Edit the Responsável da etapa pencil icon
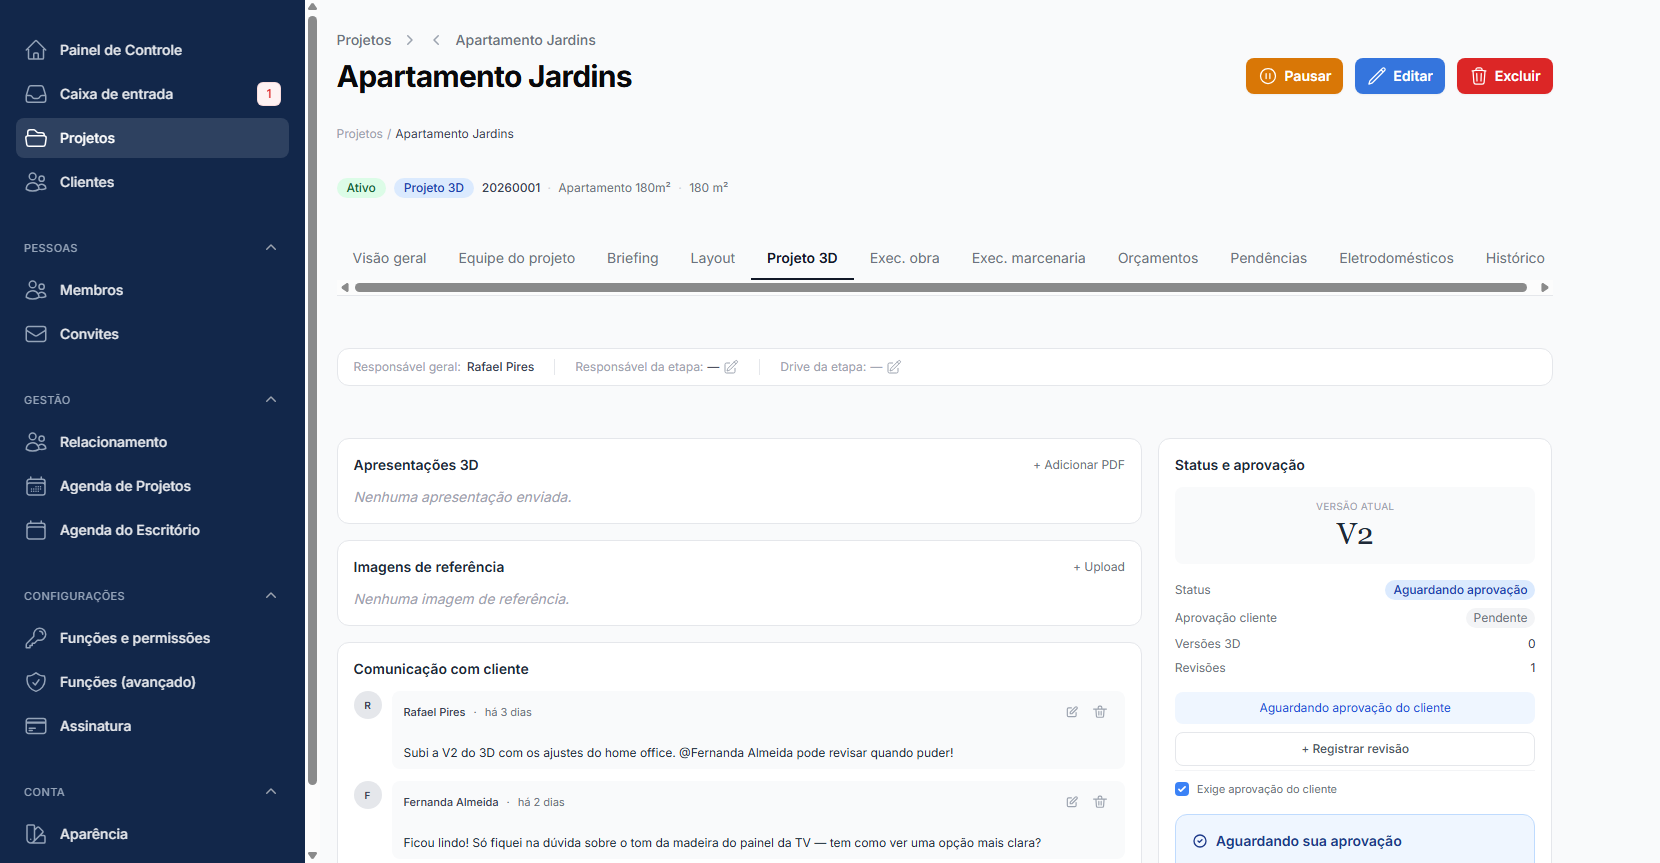This screenshot has width=1660, height=863. click(731, 367)
